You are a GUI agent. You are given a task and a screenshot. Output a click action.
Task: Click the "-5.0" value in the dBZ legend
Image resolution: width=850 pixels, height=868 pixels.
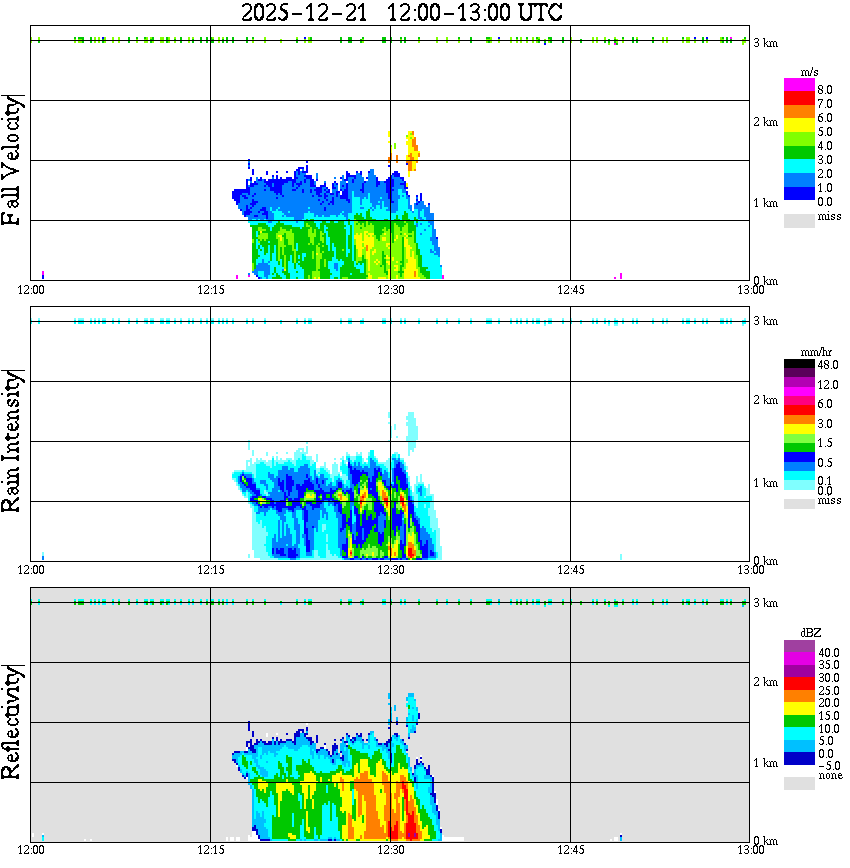pos(828,766)
